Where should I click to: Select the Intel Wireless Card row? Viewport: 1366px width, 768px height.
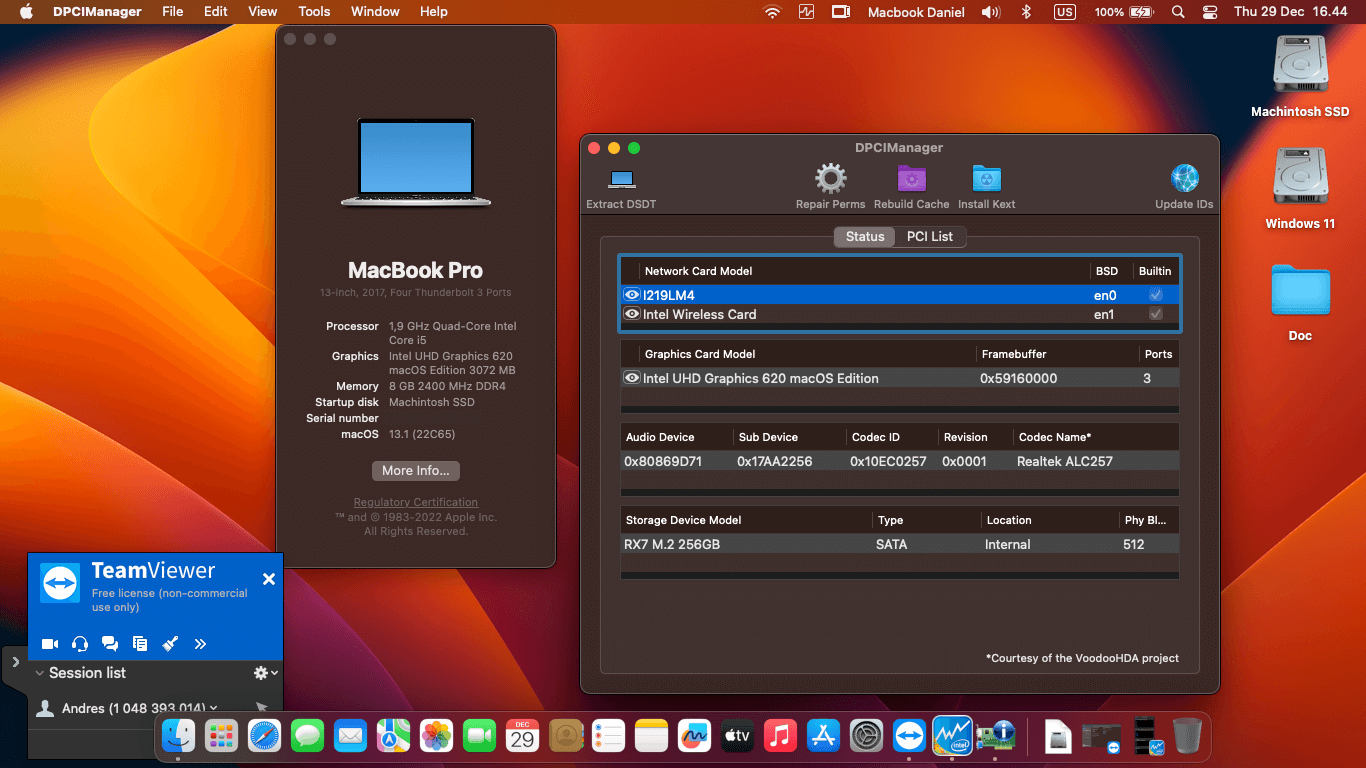[900, 314]
